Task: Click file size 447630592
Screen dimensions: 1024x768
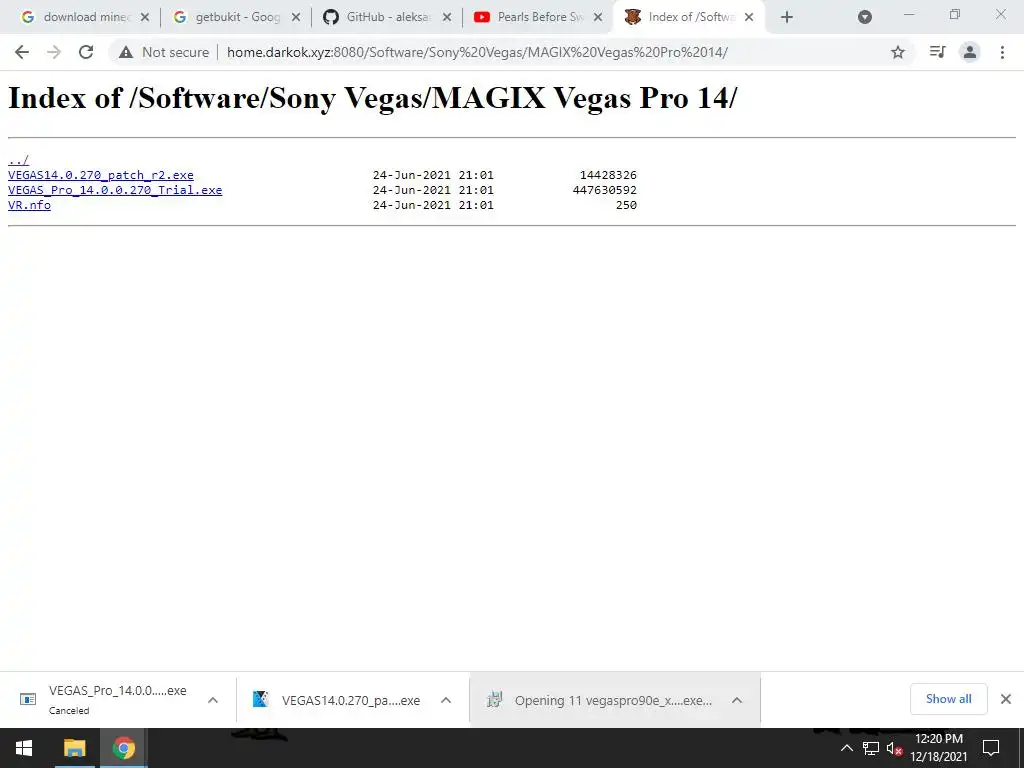Action: click(605, 190)
